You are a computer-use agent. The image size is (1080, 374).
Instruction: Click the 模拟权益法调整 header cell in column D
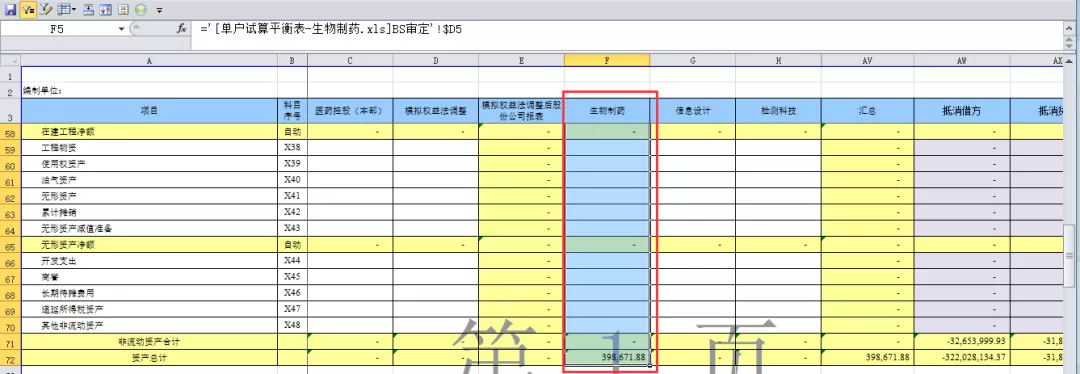pos(436,111)
